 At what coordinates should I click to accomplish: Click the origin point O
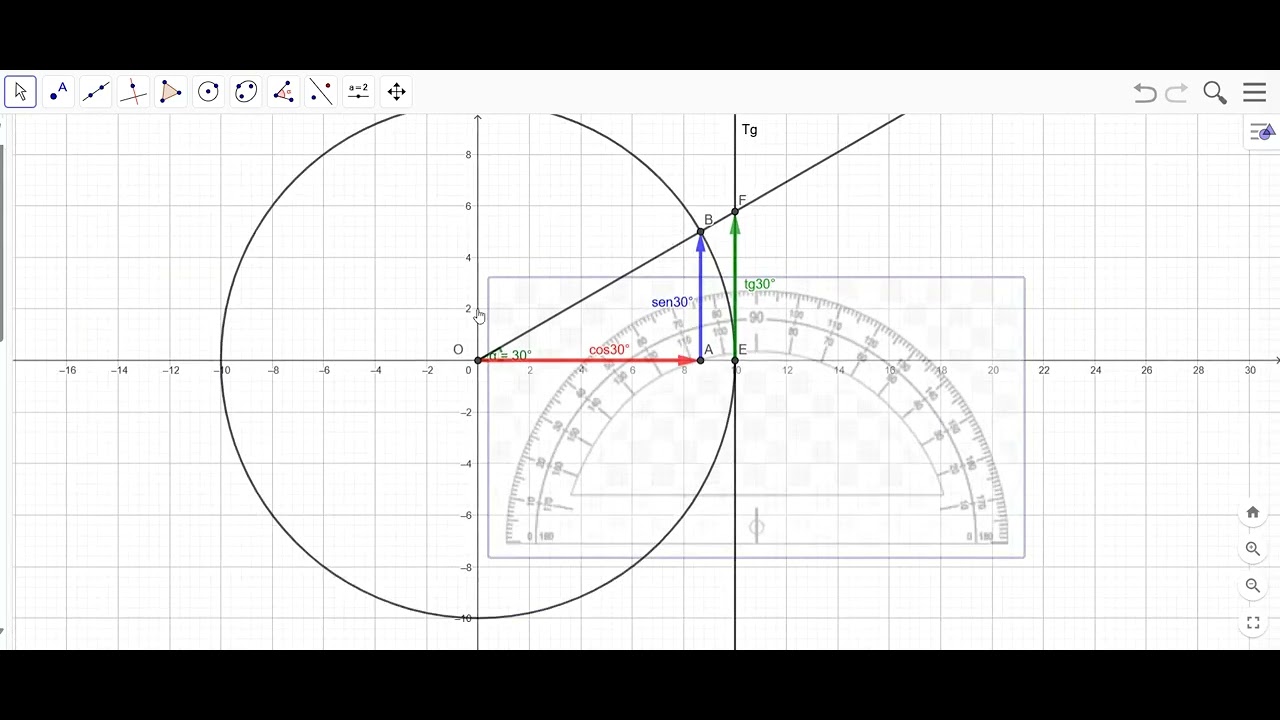pyautogui.click(x=478, y=360)
